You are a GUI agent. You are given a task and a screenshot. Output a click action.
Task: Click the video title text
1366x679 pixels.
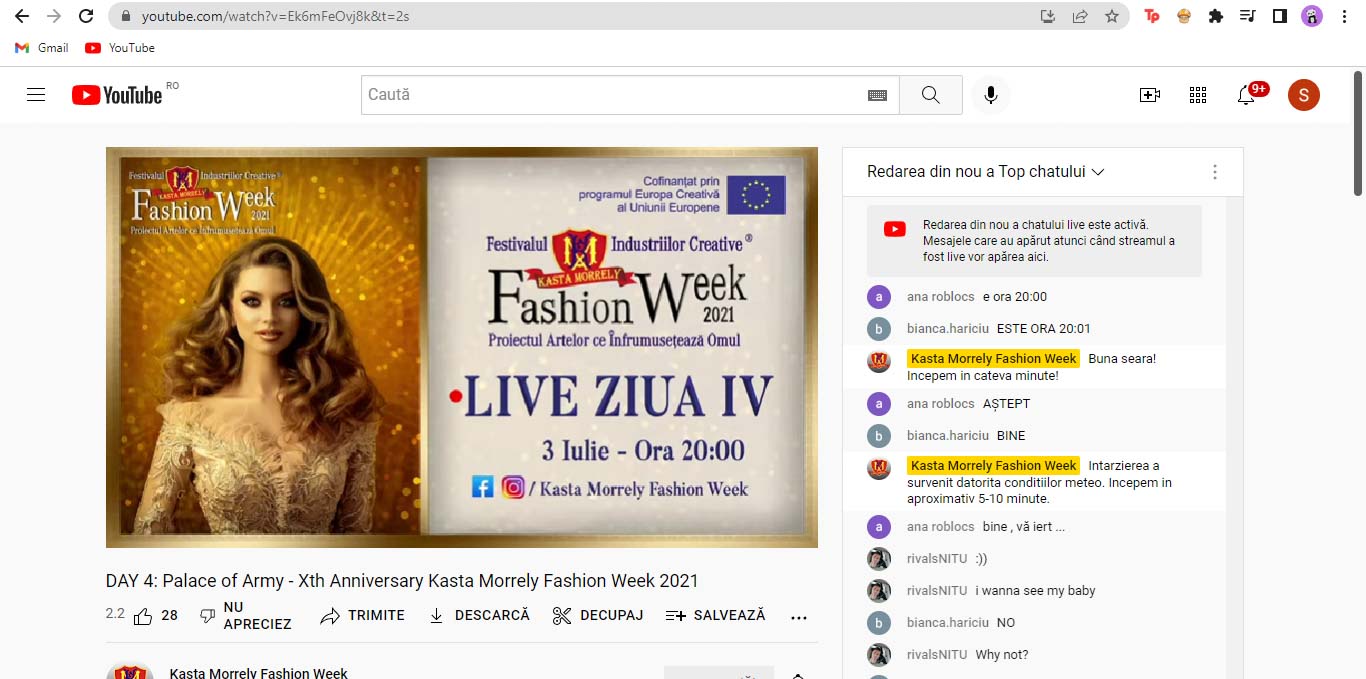coord(402,581)
